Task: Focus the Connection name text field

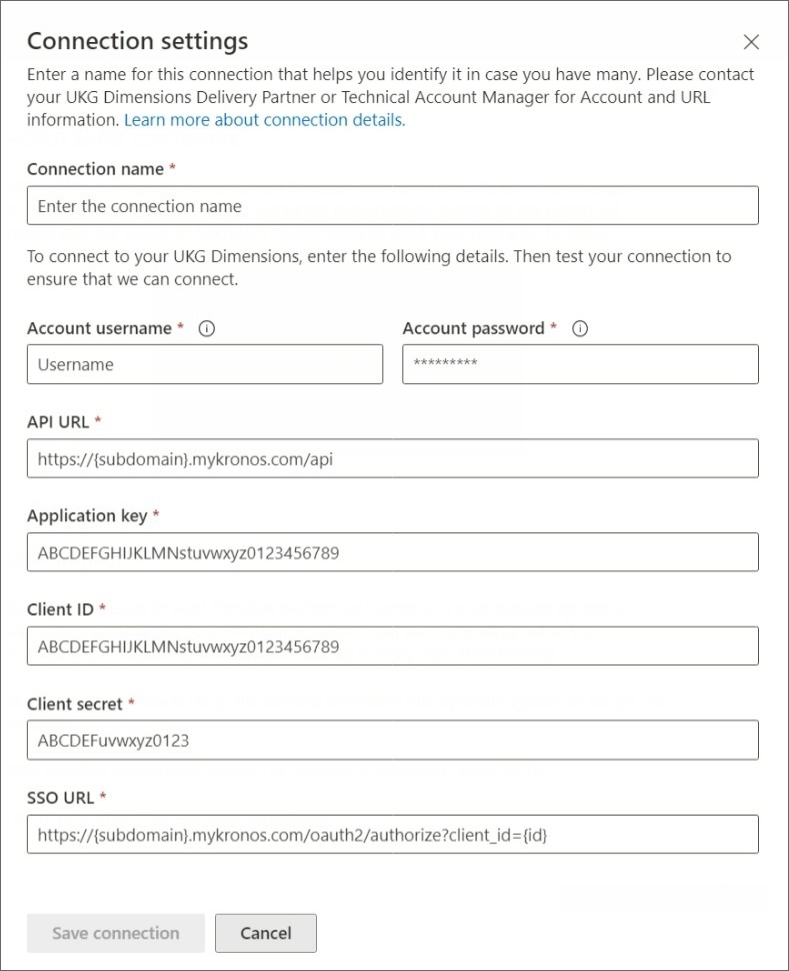Action: pos(392,206)
